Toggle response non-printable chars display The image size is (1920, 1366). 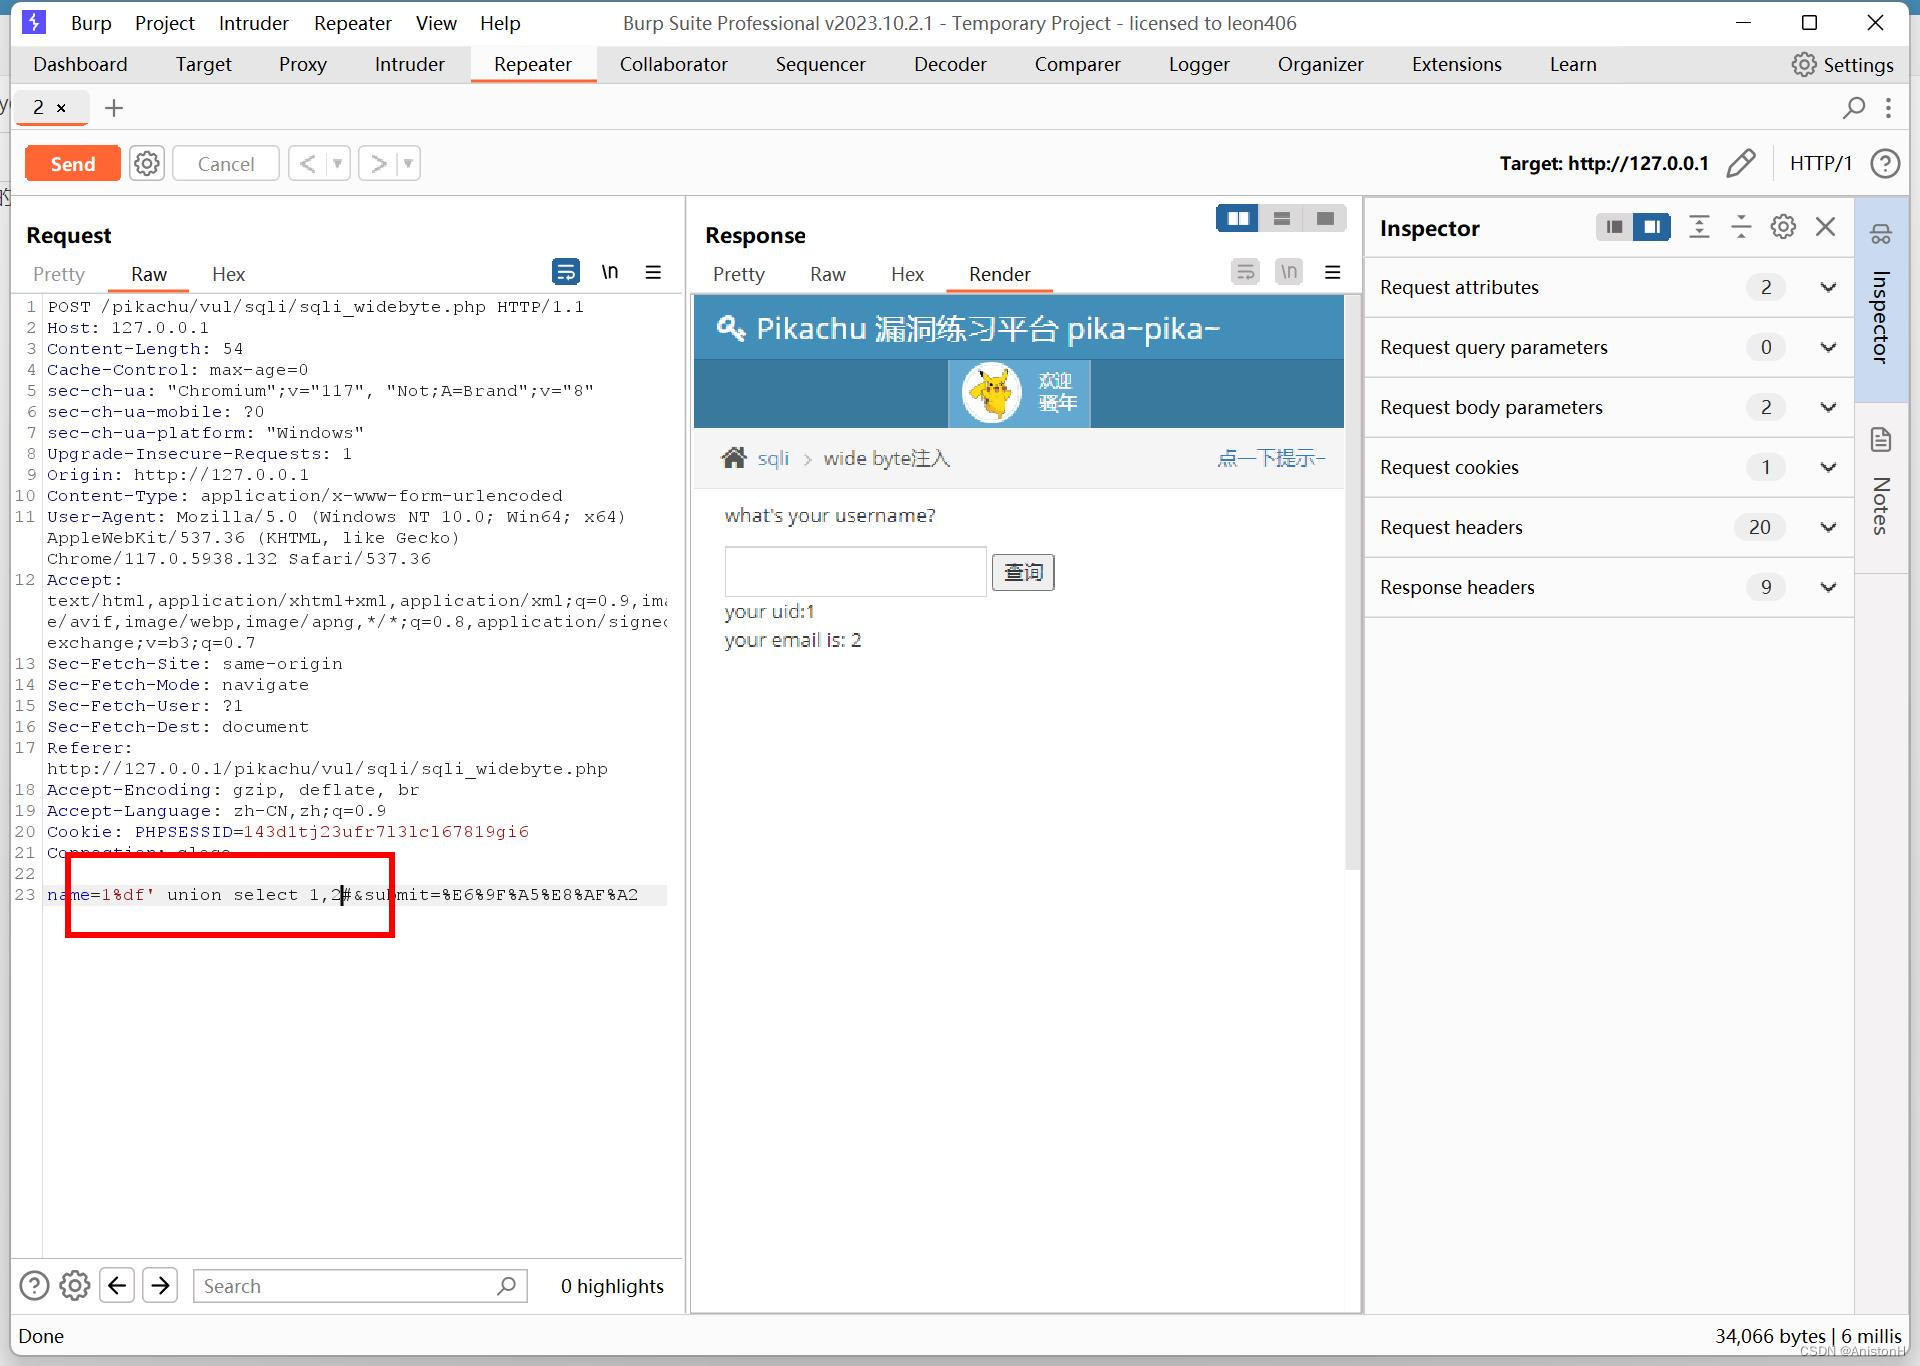click(1289, 272)
